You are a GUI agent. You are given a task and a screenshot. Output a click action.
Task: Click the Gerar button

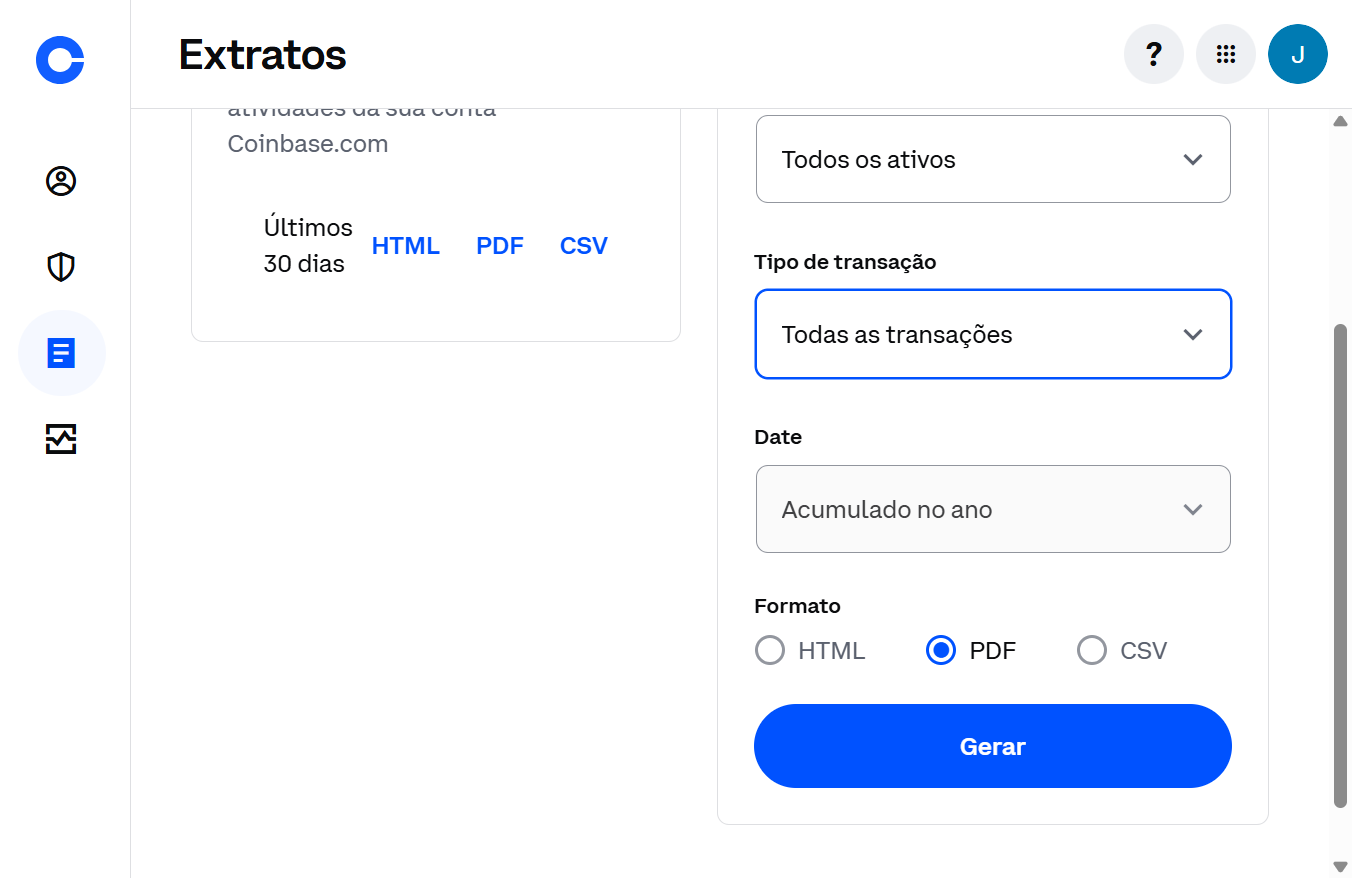coord(993,746)
